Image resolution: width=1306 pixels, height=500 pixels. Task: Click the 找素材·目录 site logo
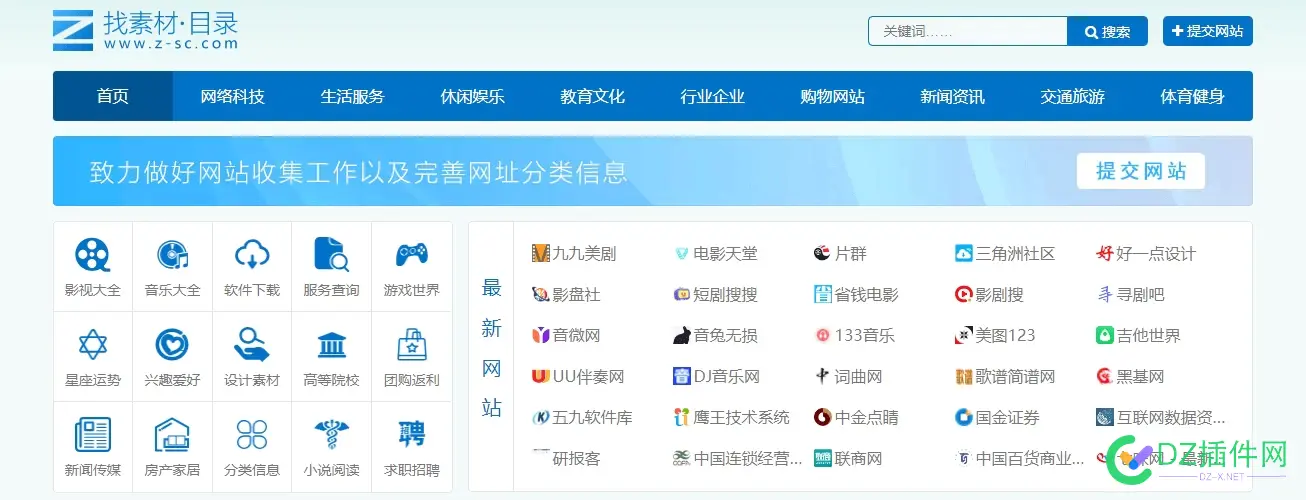tap(146, 30)
